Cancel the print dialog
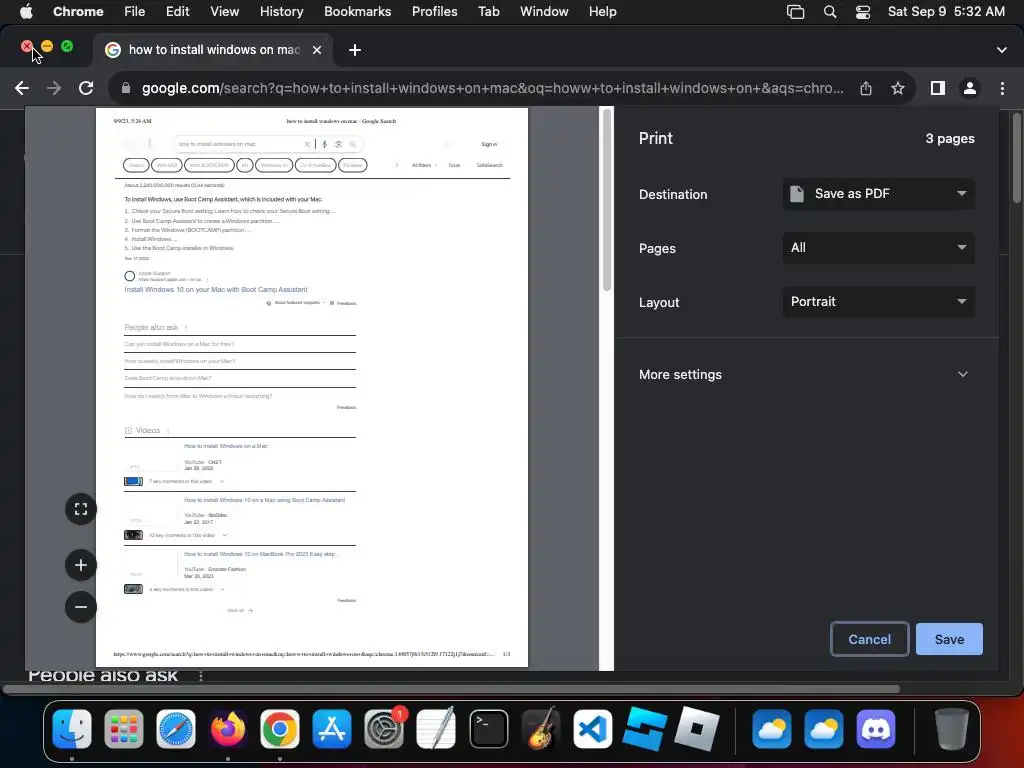The height and width of the screenshot is (768, 1024). pyautogui.click(x=869, y=639)
